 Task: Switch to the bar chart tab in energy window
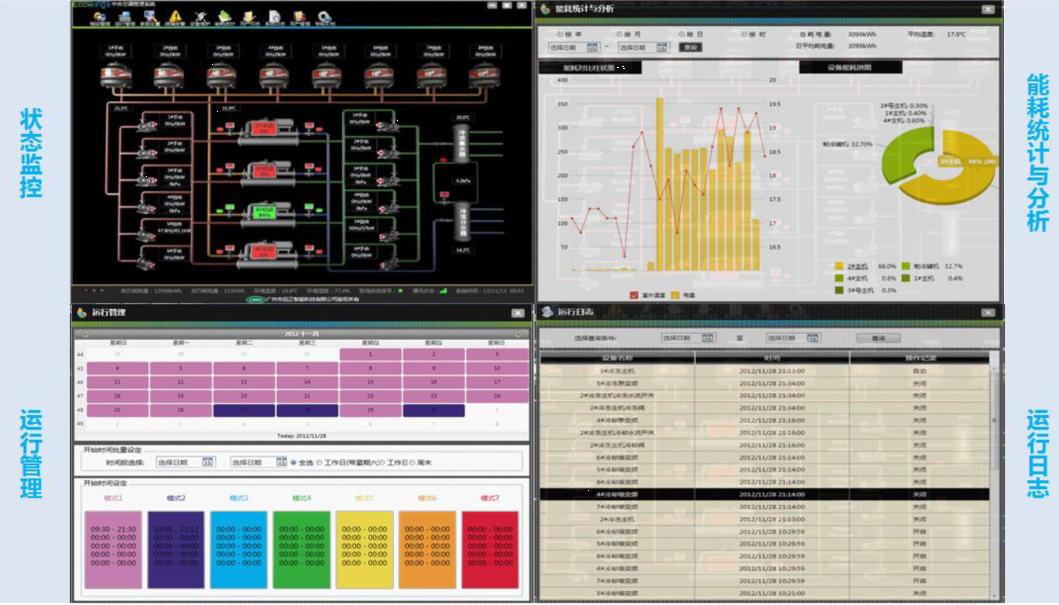(590, 68)
